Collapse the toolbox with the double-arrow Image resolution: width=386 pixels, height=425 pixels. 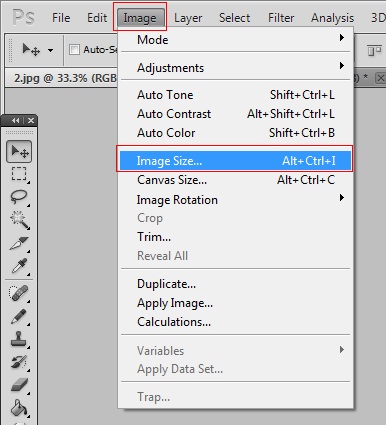click(x=16, y=121)
